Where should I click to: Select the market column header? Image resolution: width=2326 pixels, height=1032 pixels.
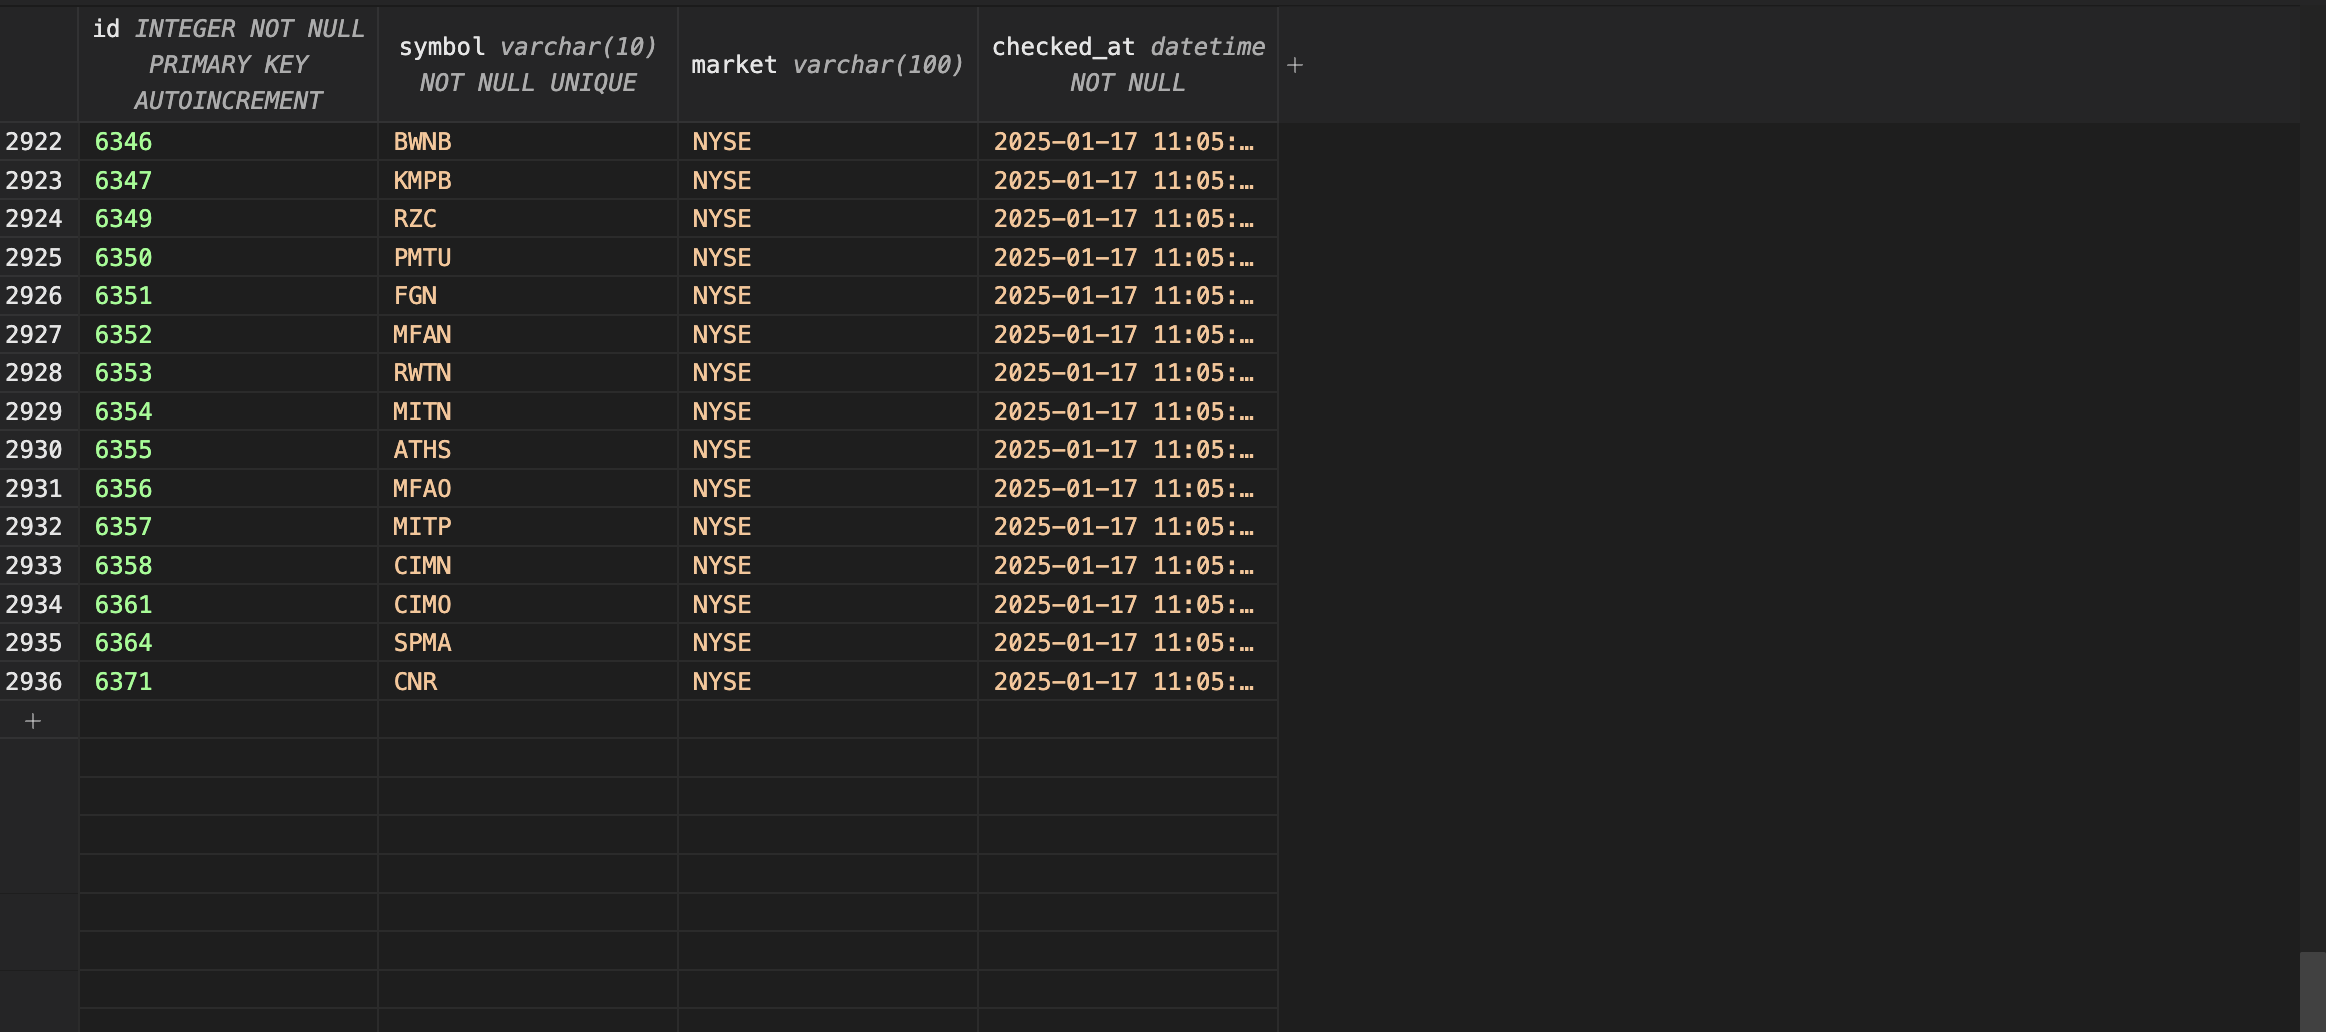coord(828,65)
